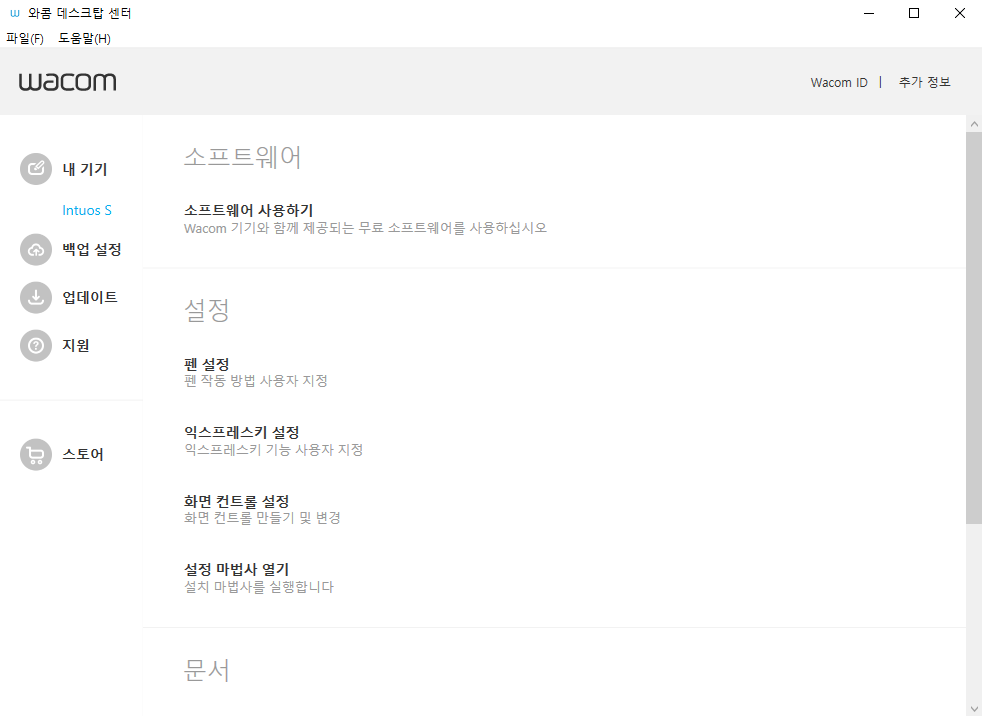Click the 백업 설정 cloud upload icon
Viewport: 982px width, 716px height.
[36, 249]
